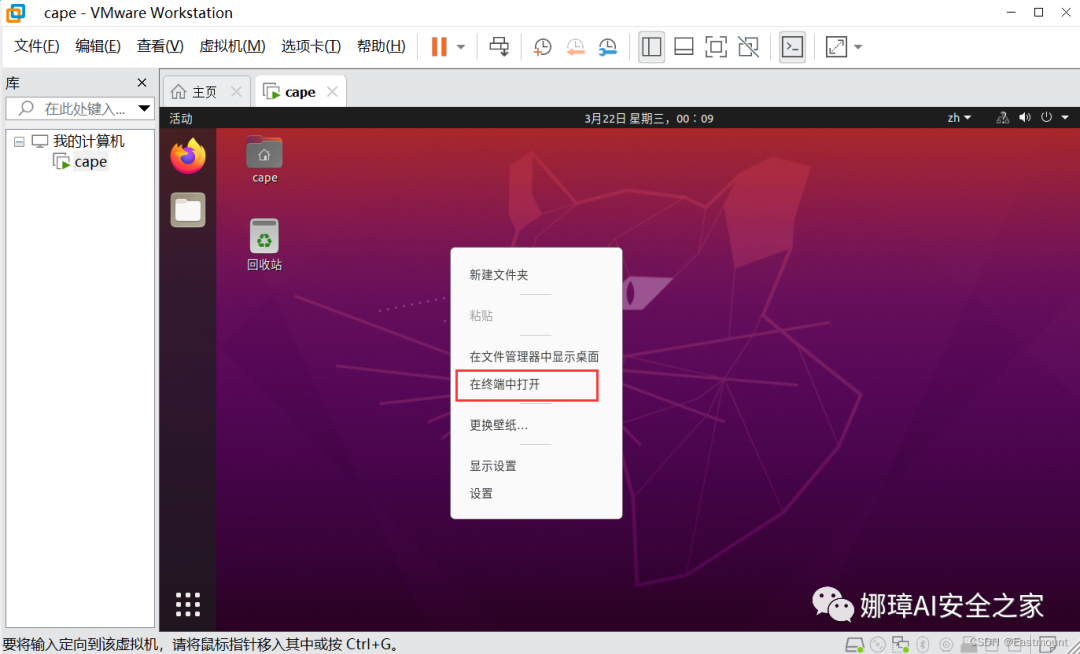Open the 选项卡(T) menu
The image size is (1080, 654).
(311, 46)
